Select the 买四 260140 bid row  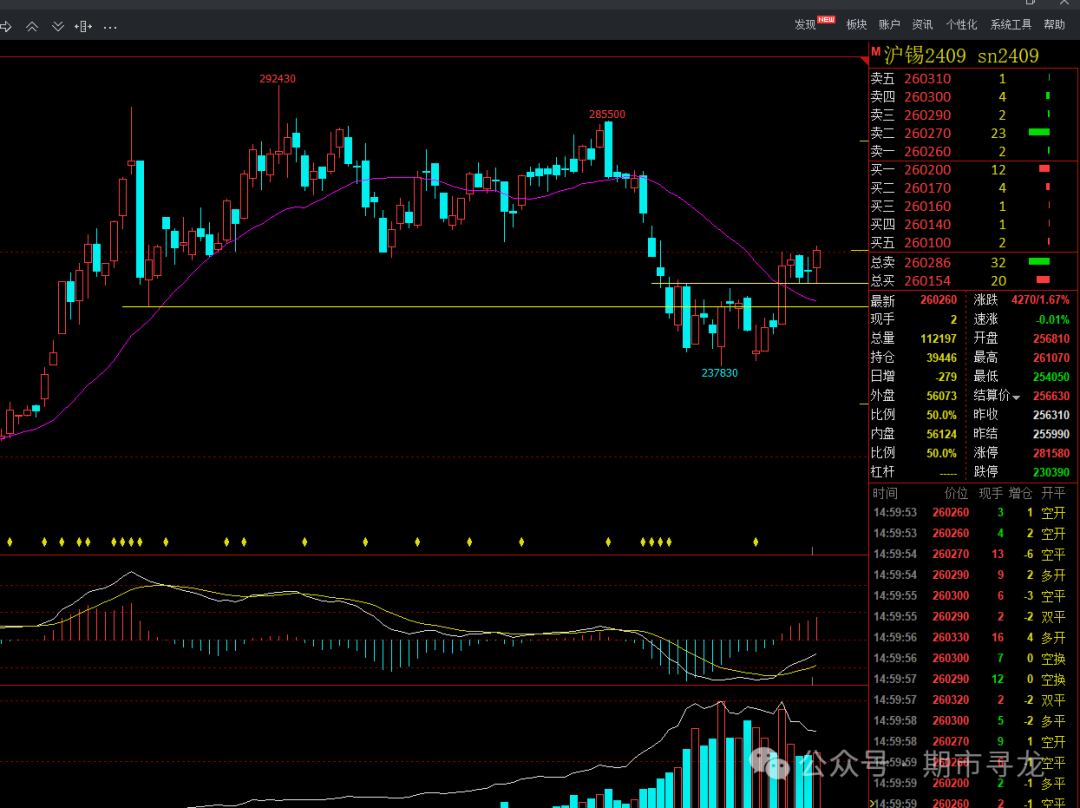(973, 225)
